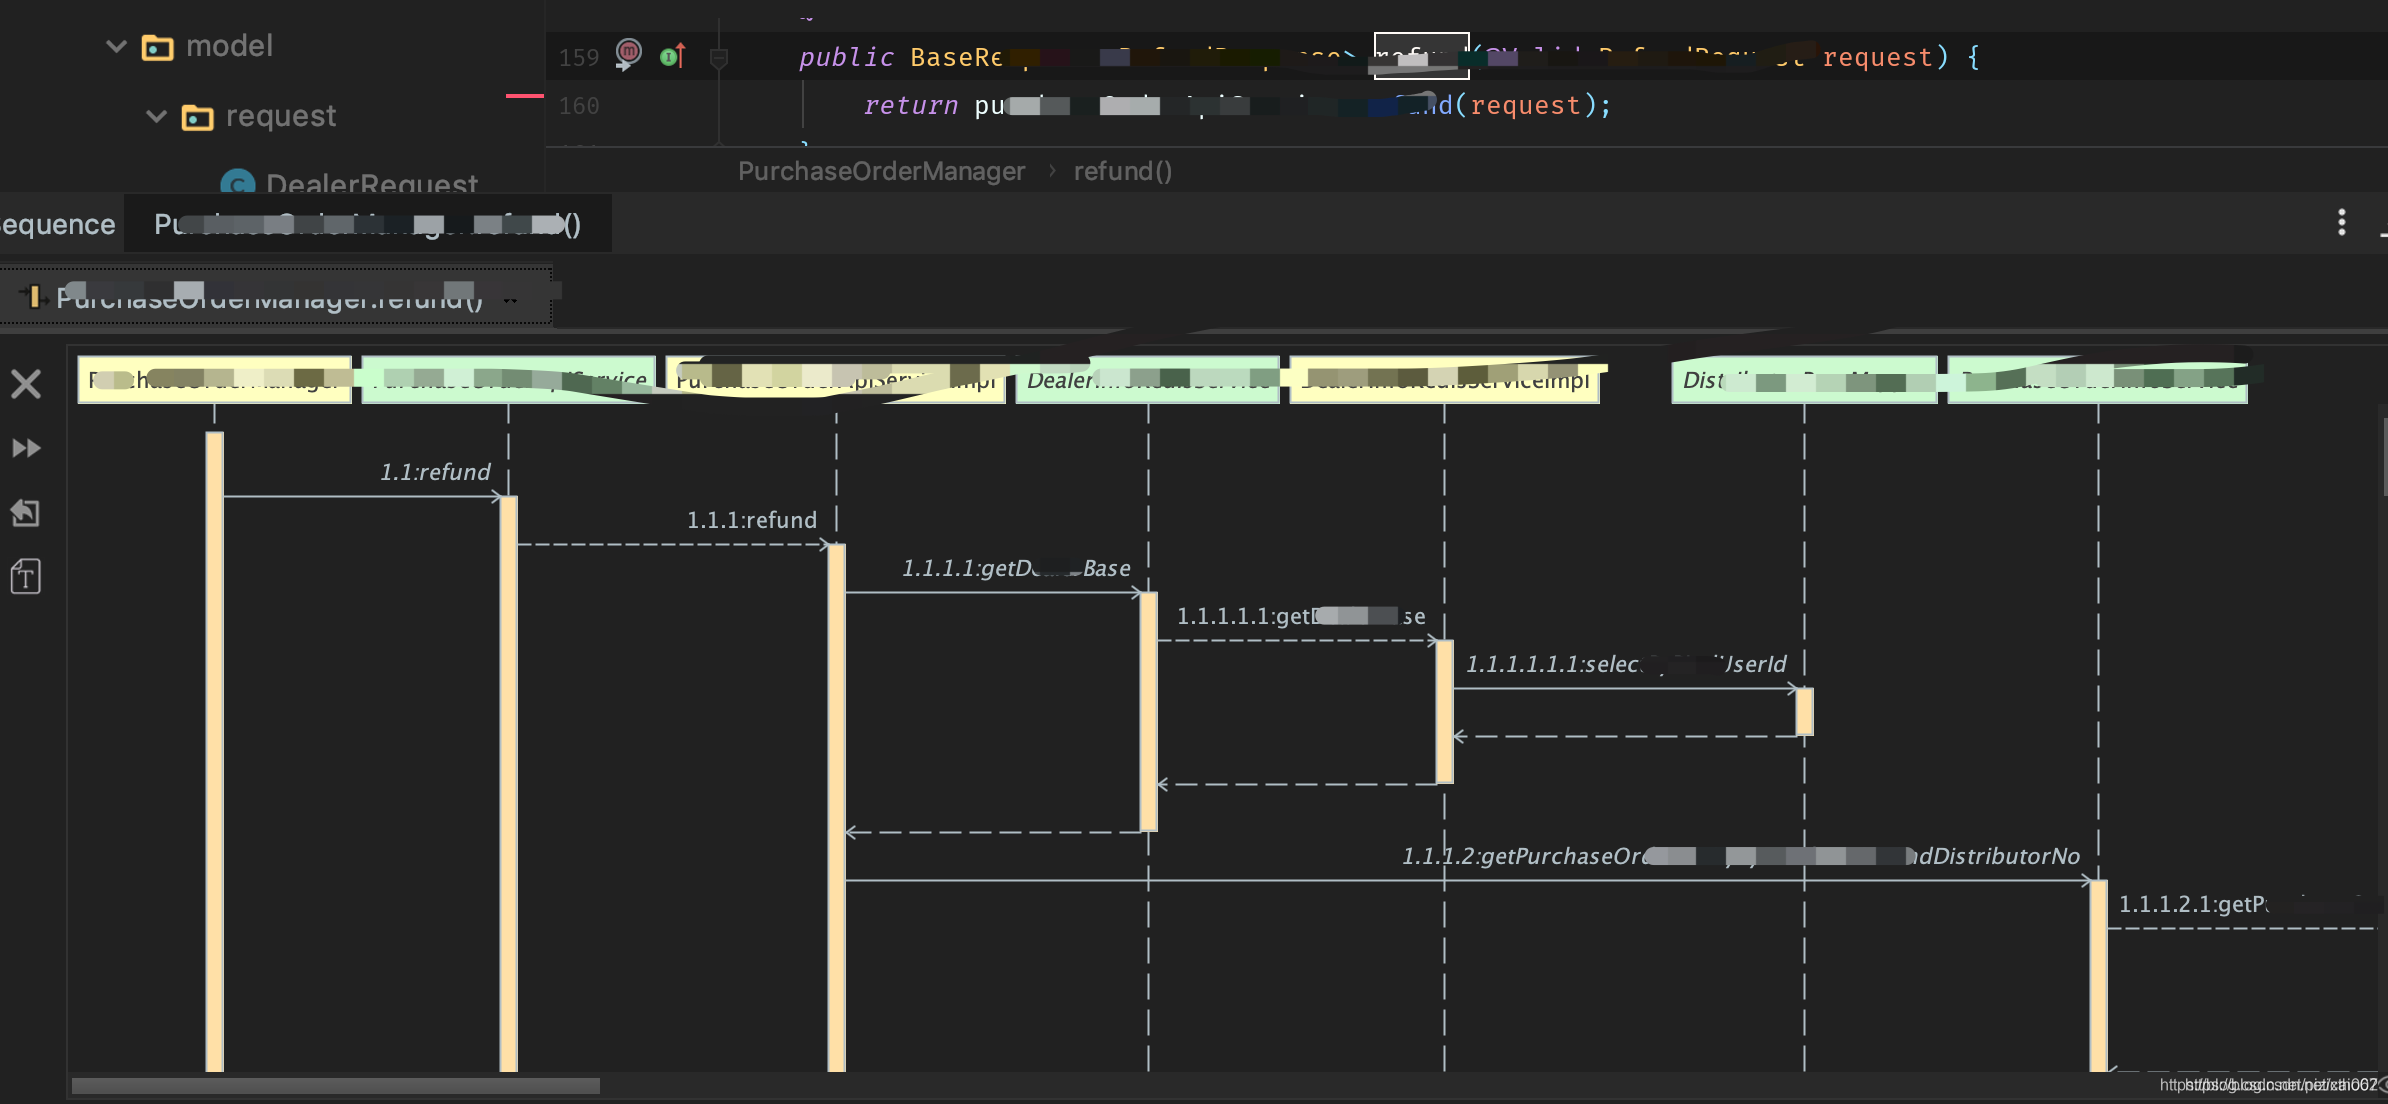The width and height of the screenshot is (2388, 1104).
Task: Open the Sequence tool window label
Action: tap(57, 224)
